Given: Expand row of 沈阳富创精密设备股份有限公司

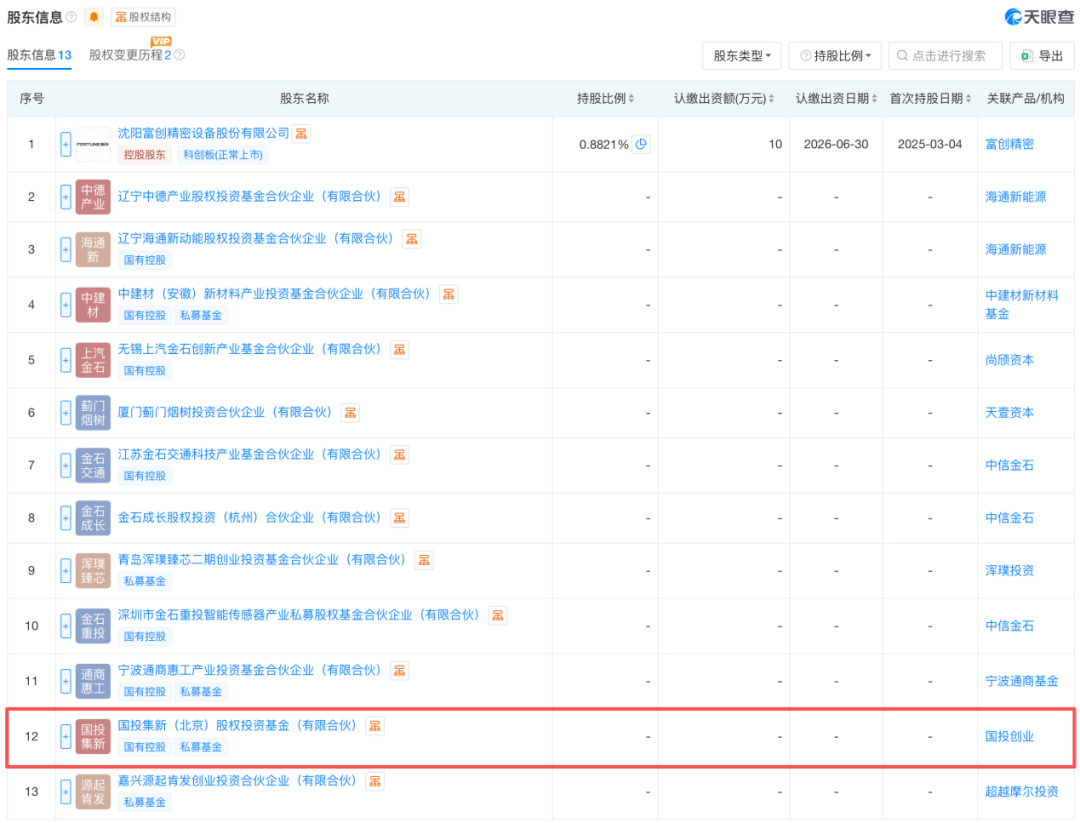Looking at the screenshot, I should coord(65,145).
